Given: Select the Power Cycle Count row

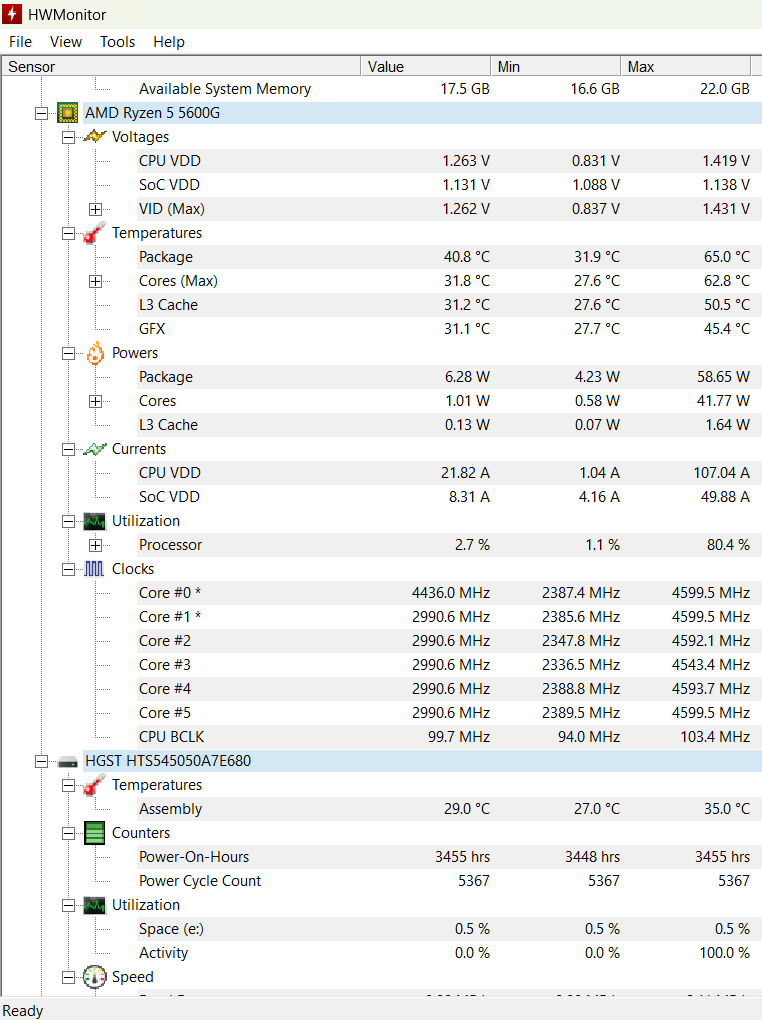Looking at the screenshot, I should [448, 881].
